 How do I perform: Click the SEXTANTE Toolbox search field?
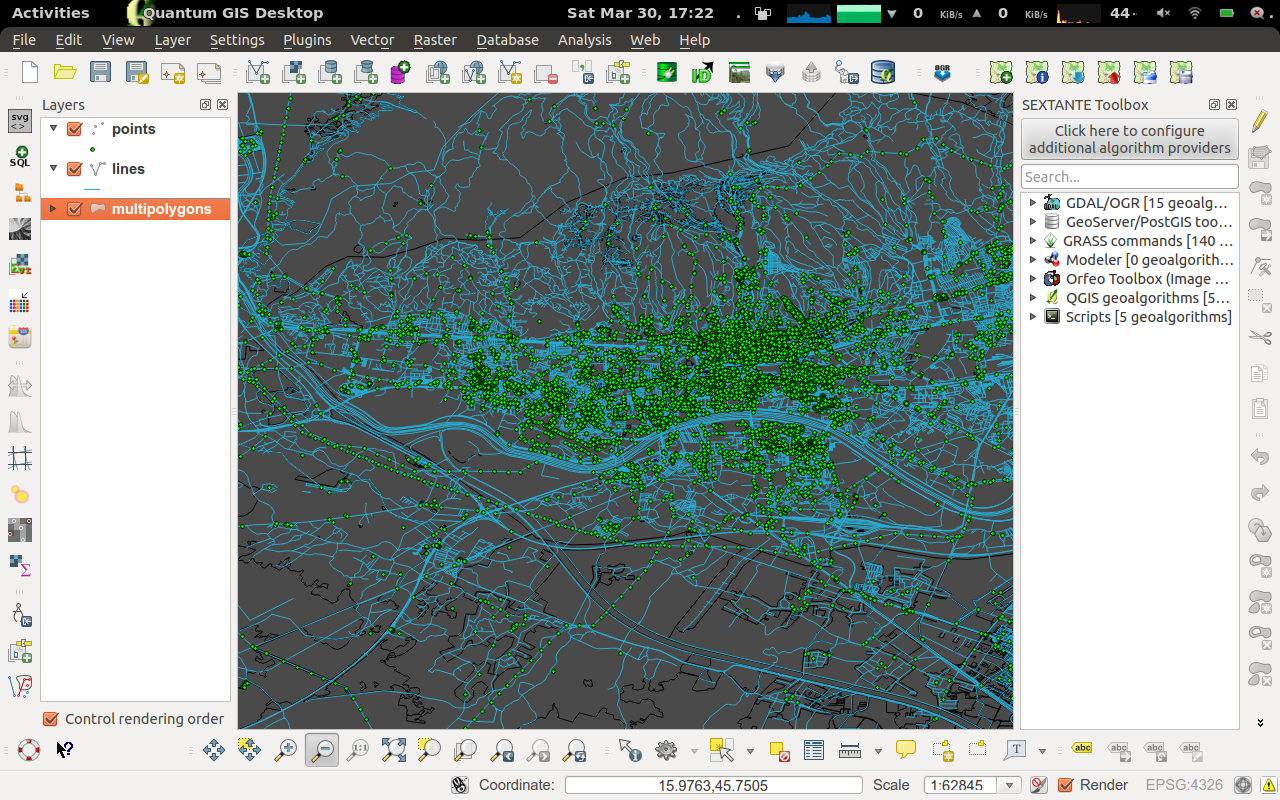point(1129,177)
